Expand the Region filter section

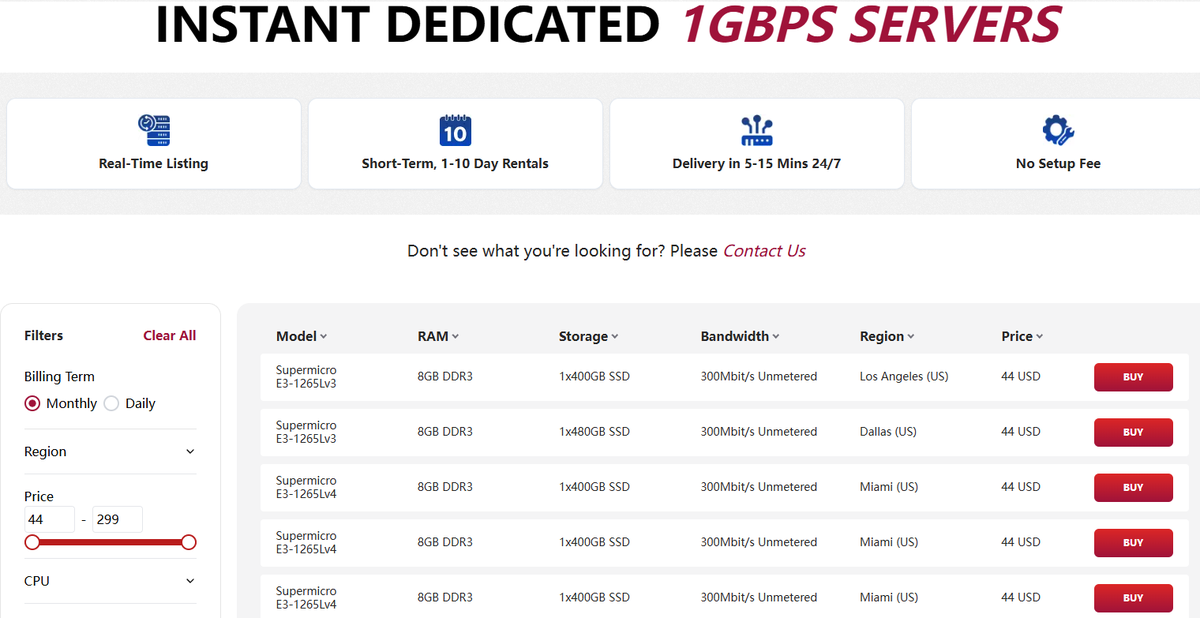point(110,452)
